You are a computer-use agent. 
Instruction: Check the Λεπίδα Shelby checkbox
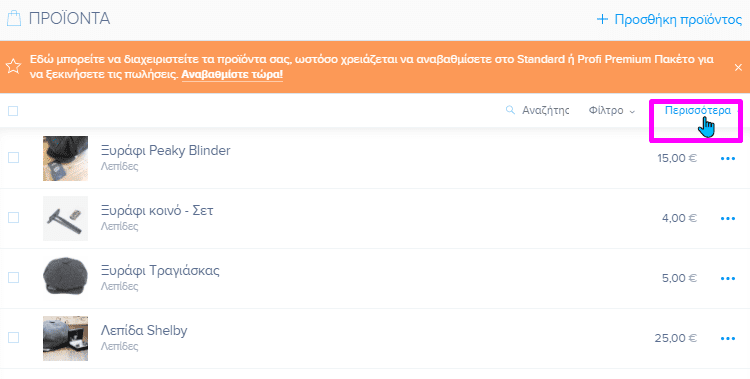click(13, 337)
